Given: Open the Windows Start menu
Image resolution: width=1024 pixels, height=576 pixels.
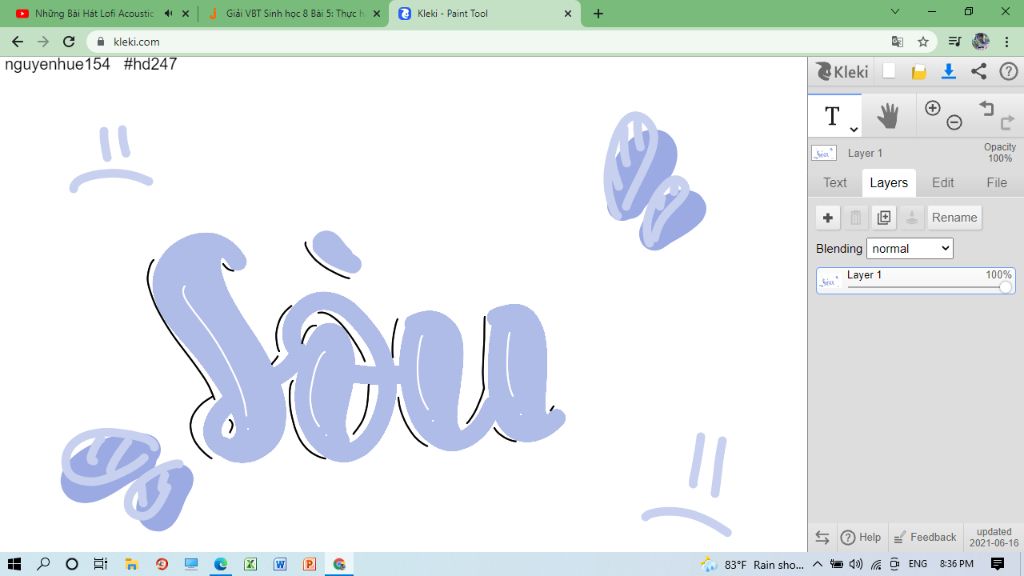Looking at the screenshot, I should tap(14, 564).
